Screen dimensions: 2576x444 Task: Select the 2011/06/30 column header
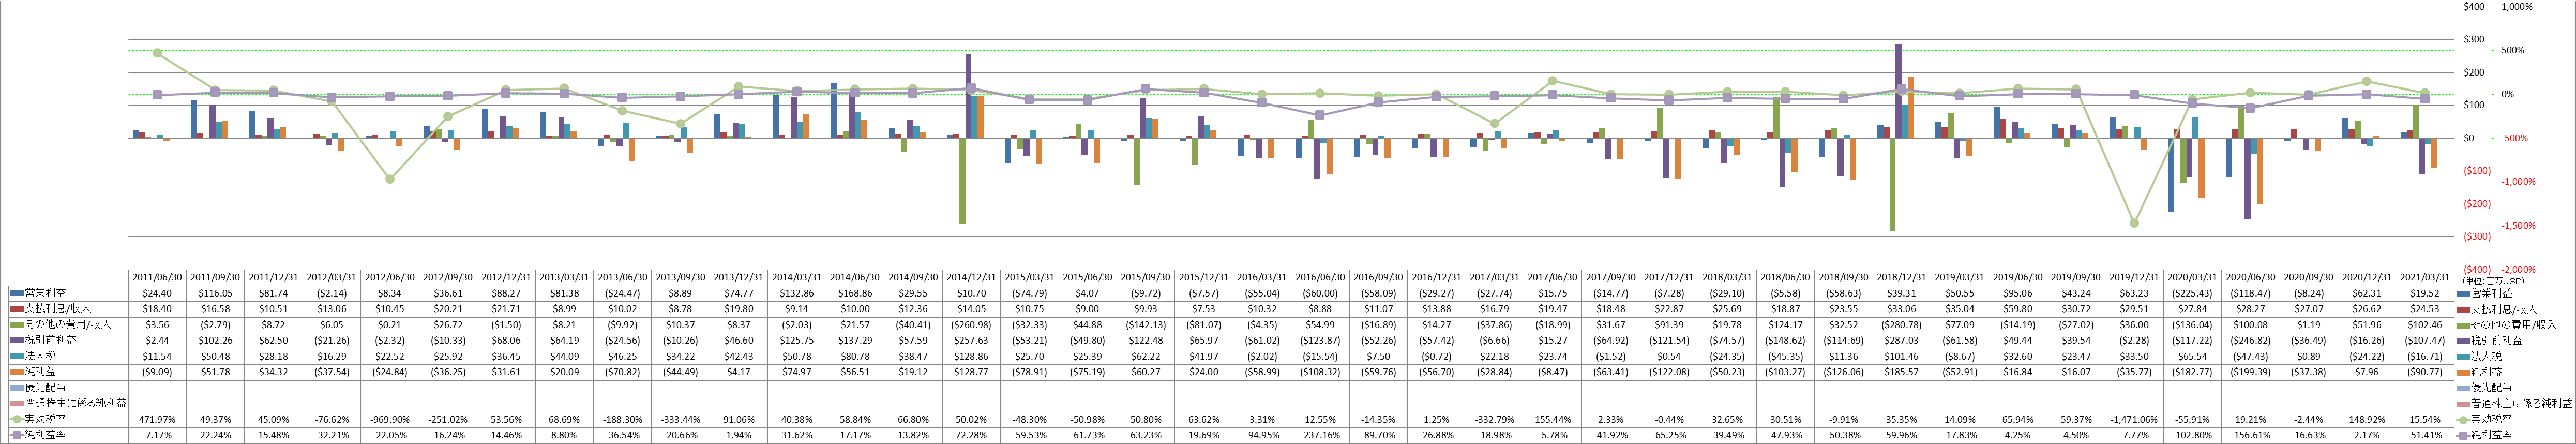[157, 278]
